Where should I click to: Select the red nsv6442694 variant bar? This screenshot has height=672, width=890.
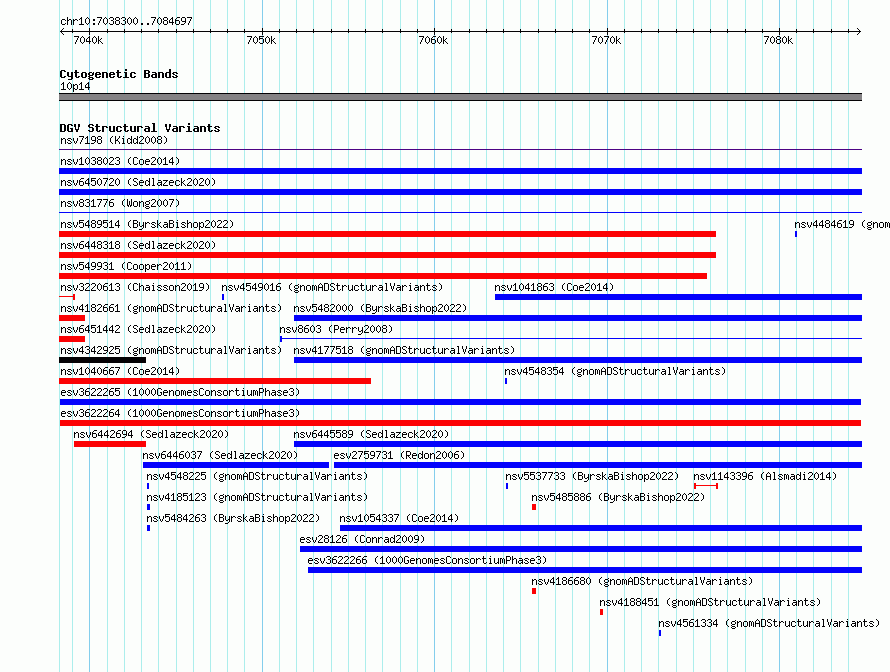pyautogui.click(x=110, y=444)
